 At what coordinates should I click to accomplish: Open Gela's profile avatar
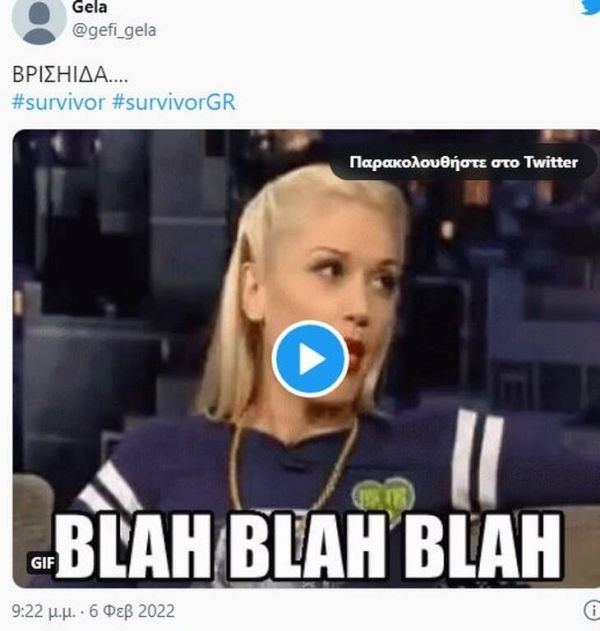39,20
